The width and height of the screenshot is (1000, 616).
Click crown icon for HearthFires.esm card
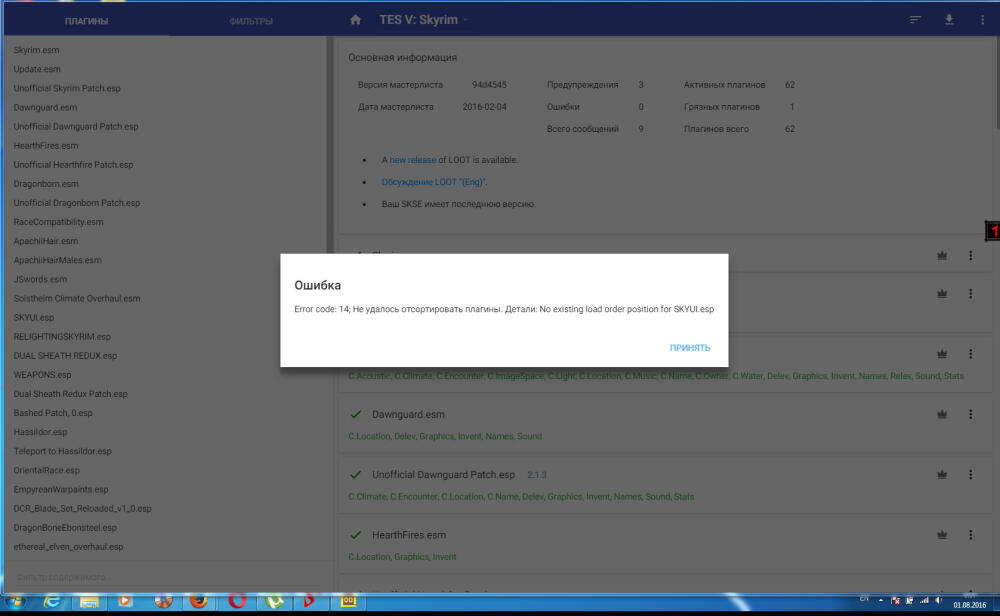tap(942, 535)
